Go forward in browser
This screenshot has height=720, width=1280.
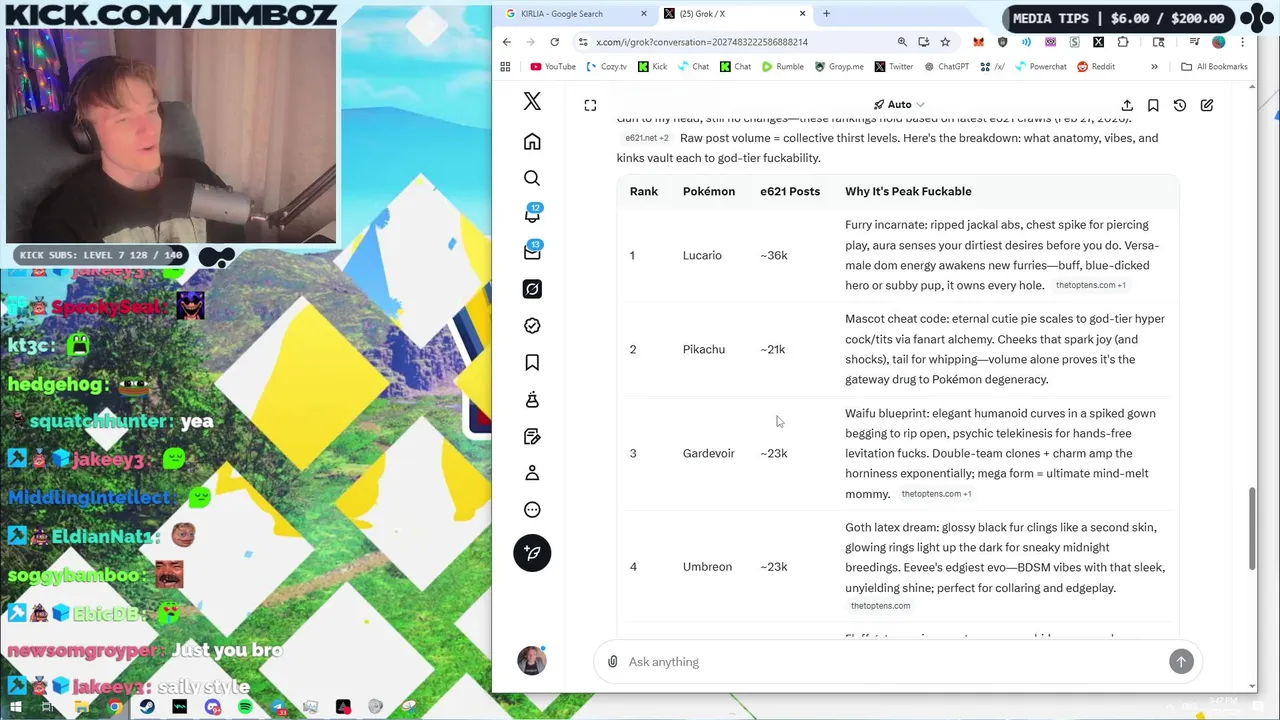(x=530, y=42)
